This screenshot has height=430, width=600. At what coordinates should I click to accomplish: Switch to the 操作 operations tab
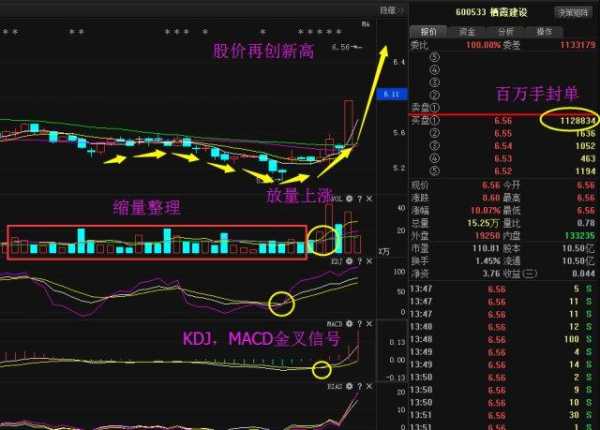[544, 32]
